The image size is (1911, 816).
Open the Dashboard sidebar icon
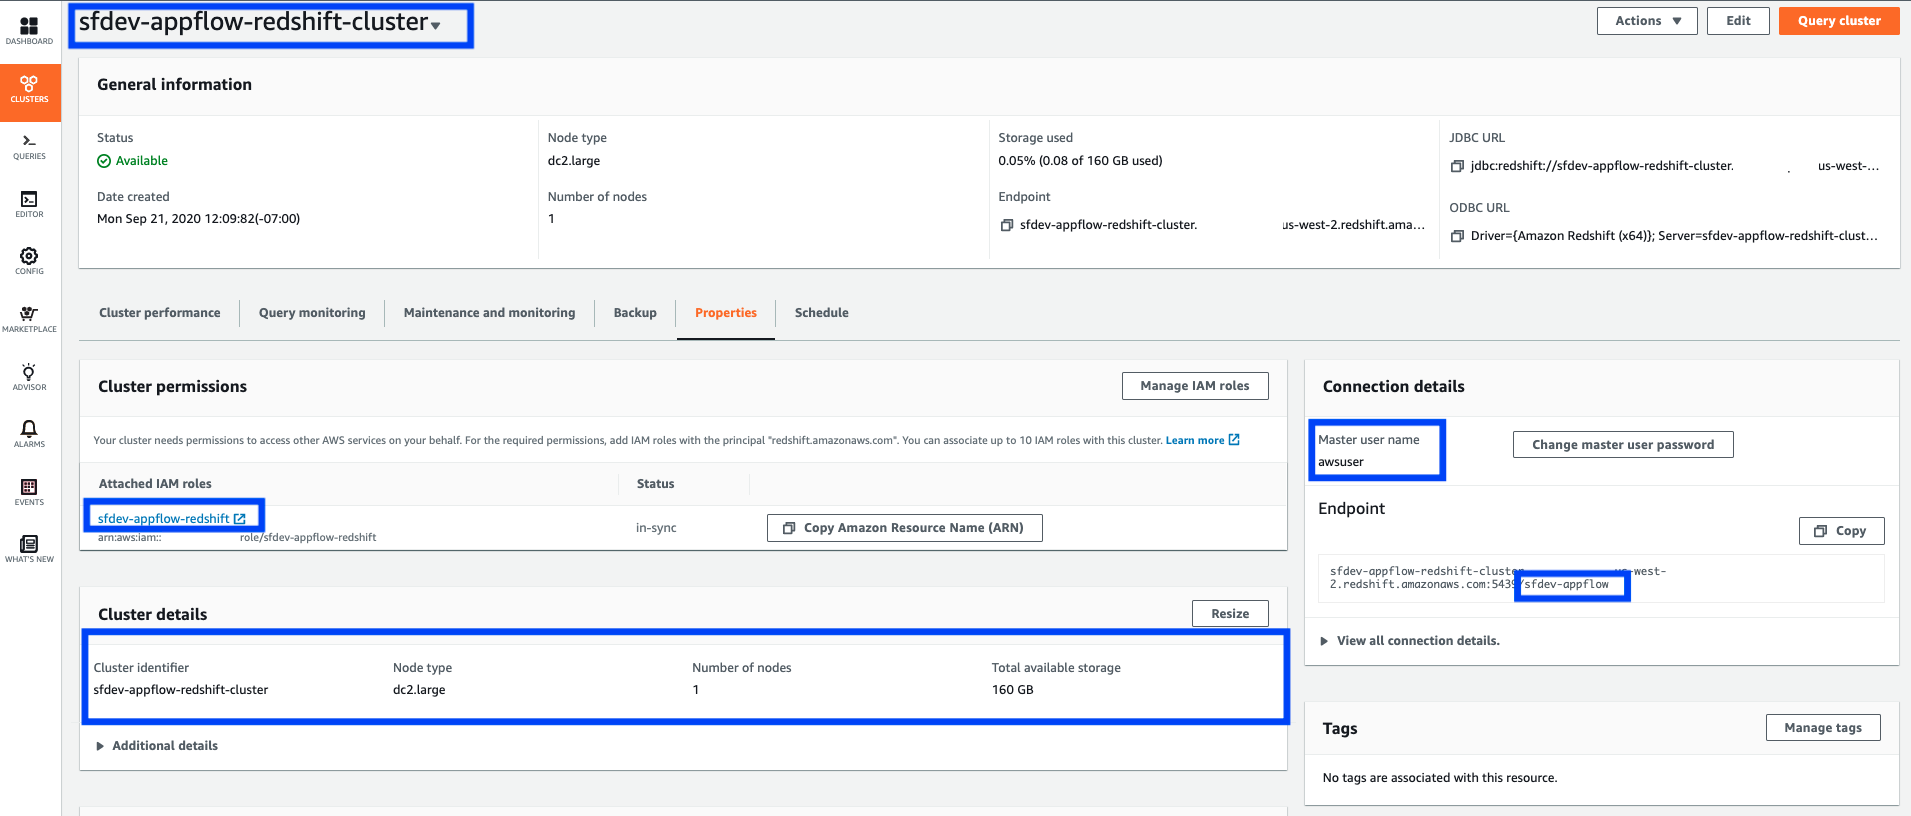[x=29, y=30]
